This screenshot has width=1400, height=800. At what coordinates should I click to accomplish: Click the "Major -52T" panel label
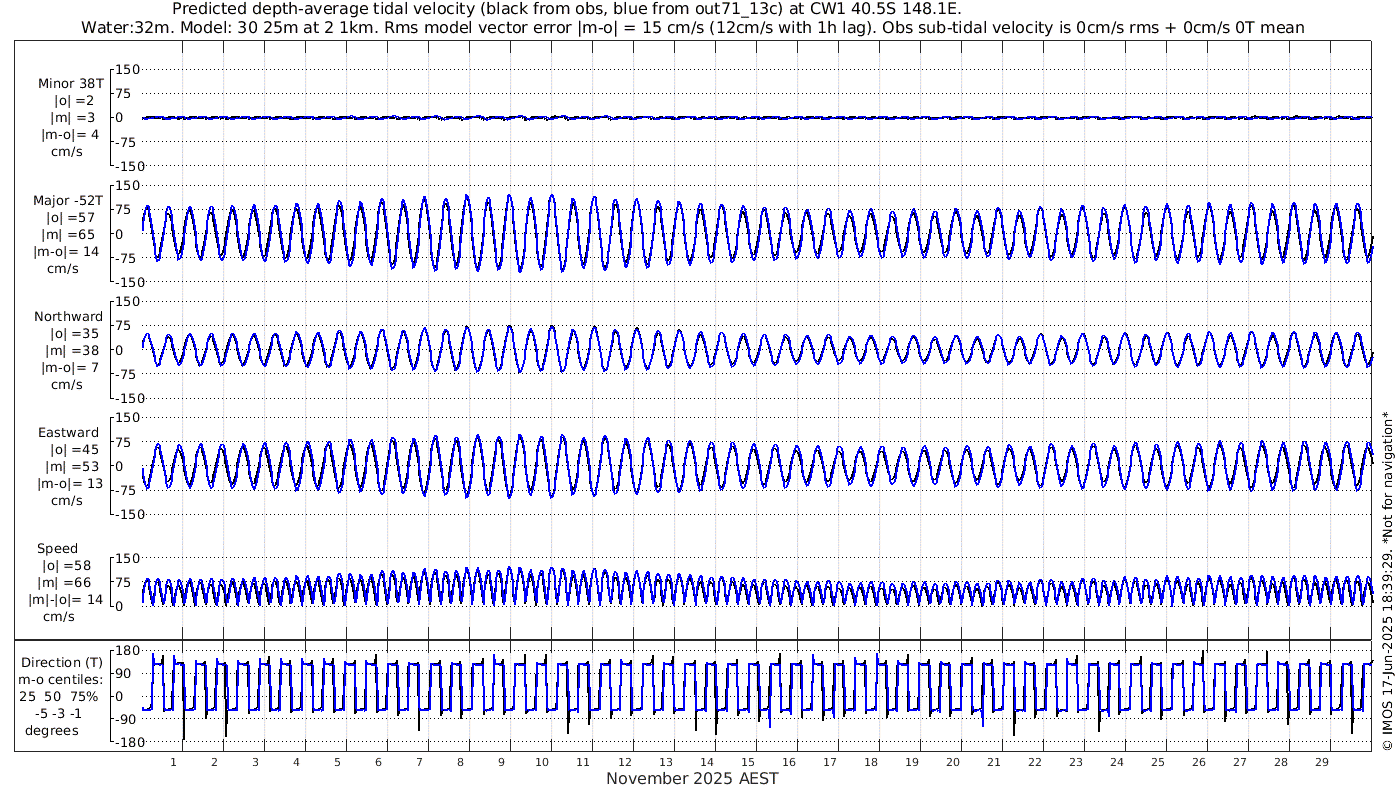(68, 201)
